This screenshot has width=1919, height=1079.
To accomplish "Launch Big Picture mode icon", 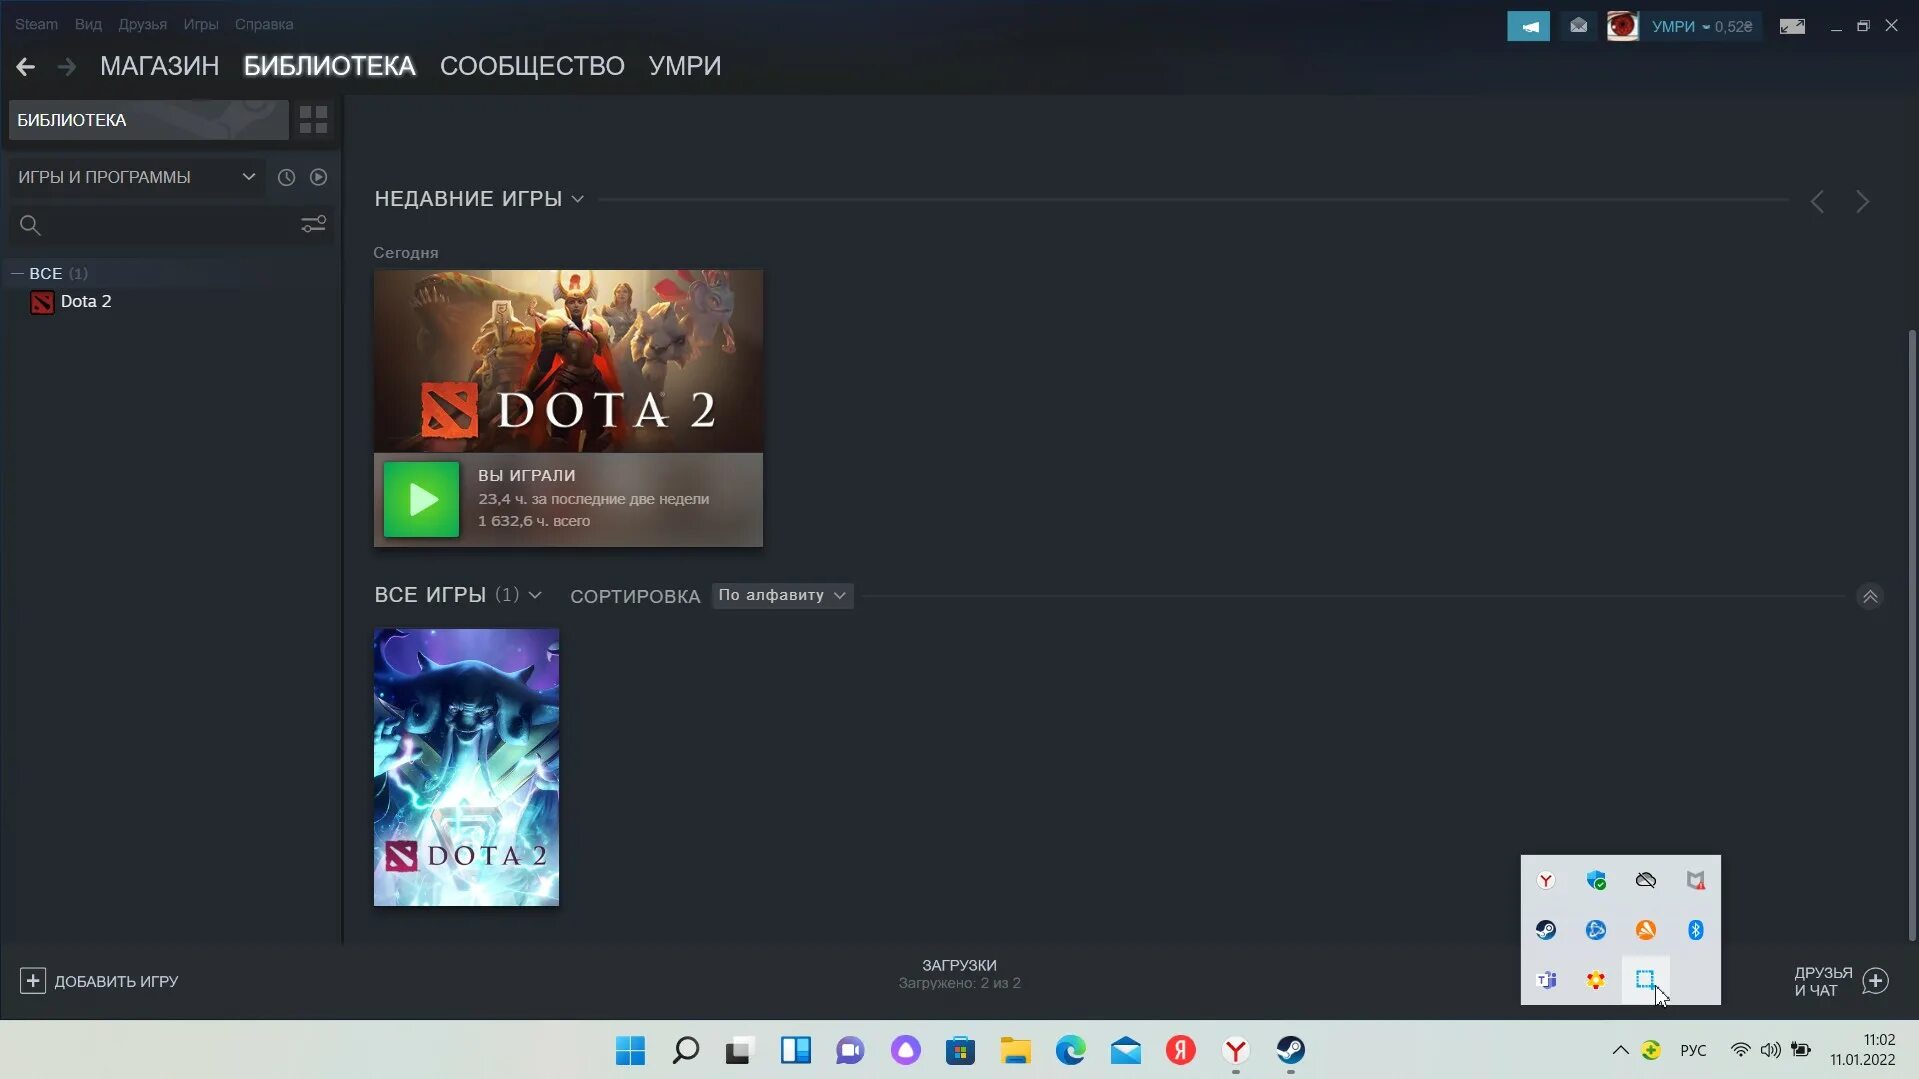I will (x=1792, y=26).
